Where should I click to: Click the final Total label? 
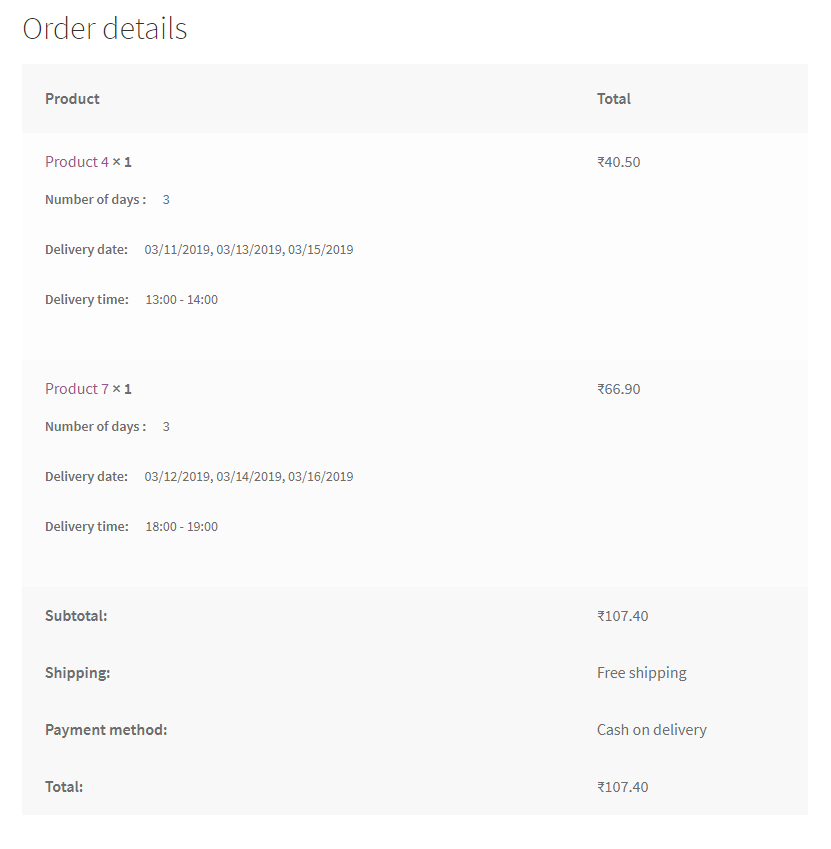(x=64, y=787)
